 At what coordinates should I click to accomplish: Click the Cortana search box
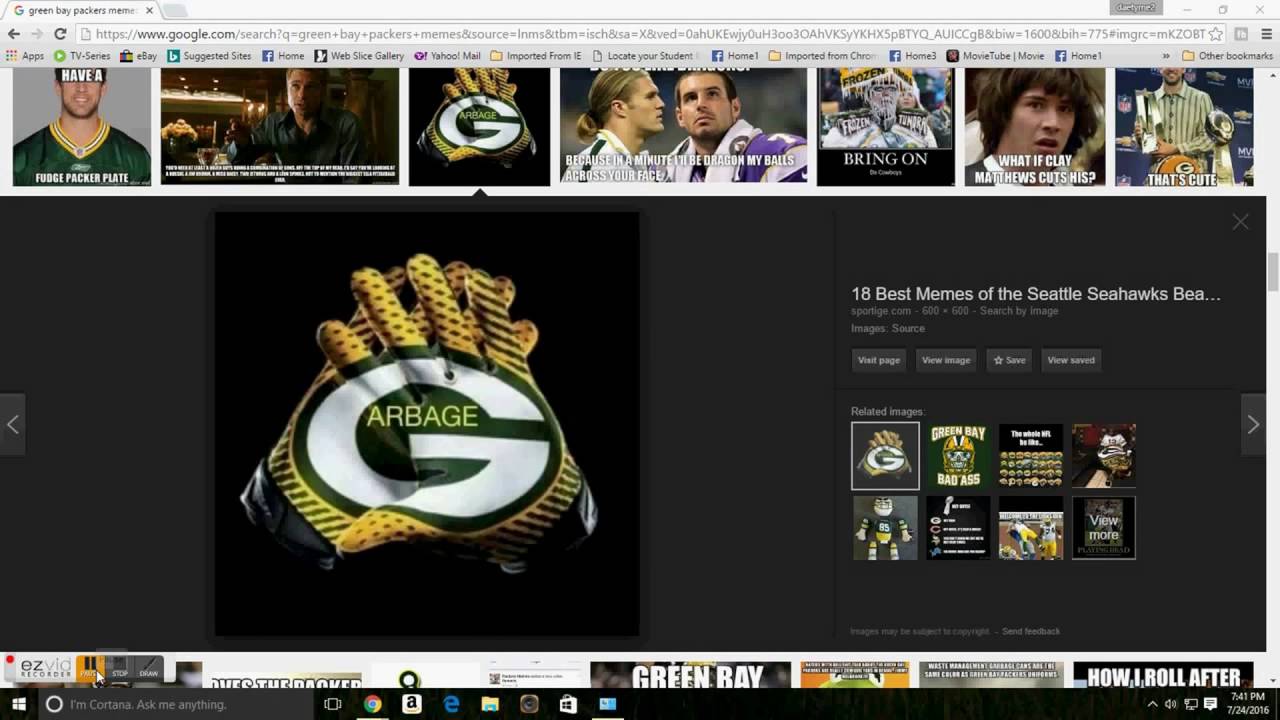pos(176,704)
